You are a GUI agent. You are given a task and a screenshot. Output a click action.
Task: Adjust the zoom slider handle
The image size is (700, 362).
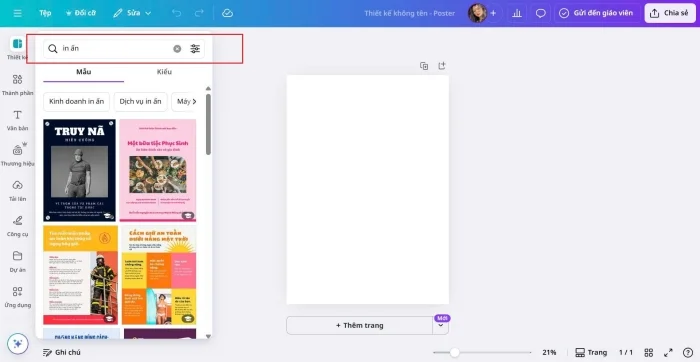tap(454, 353)
